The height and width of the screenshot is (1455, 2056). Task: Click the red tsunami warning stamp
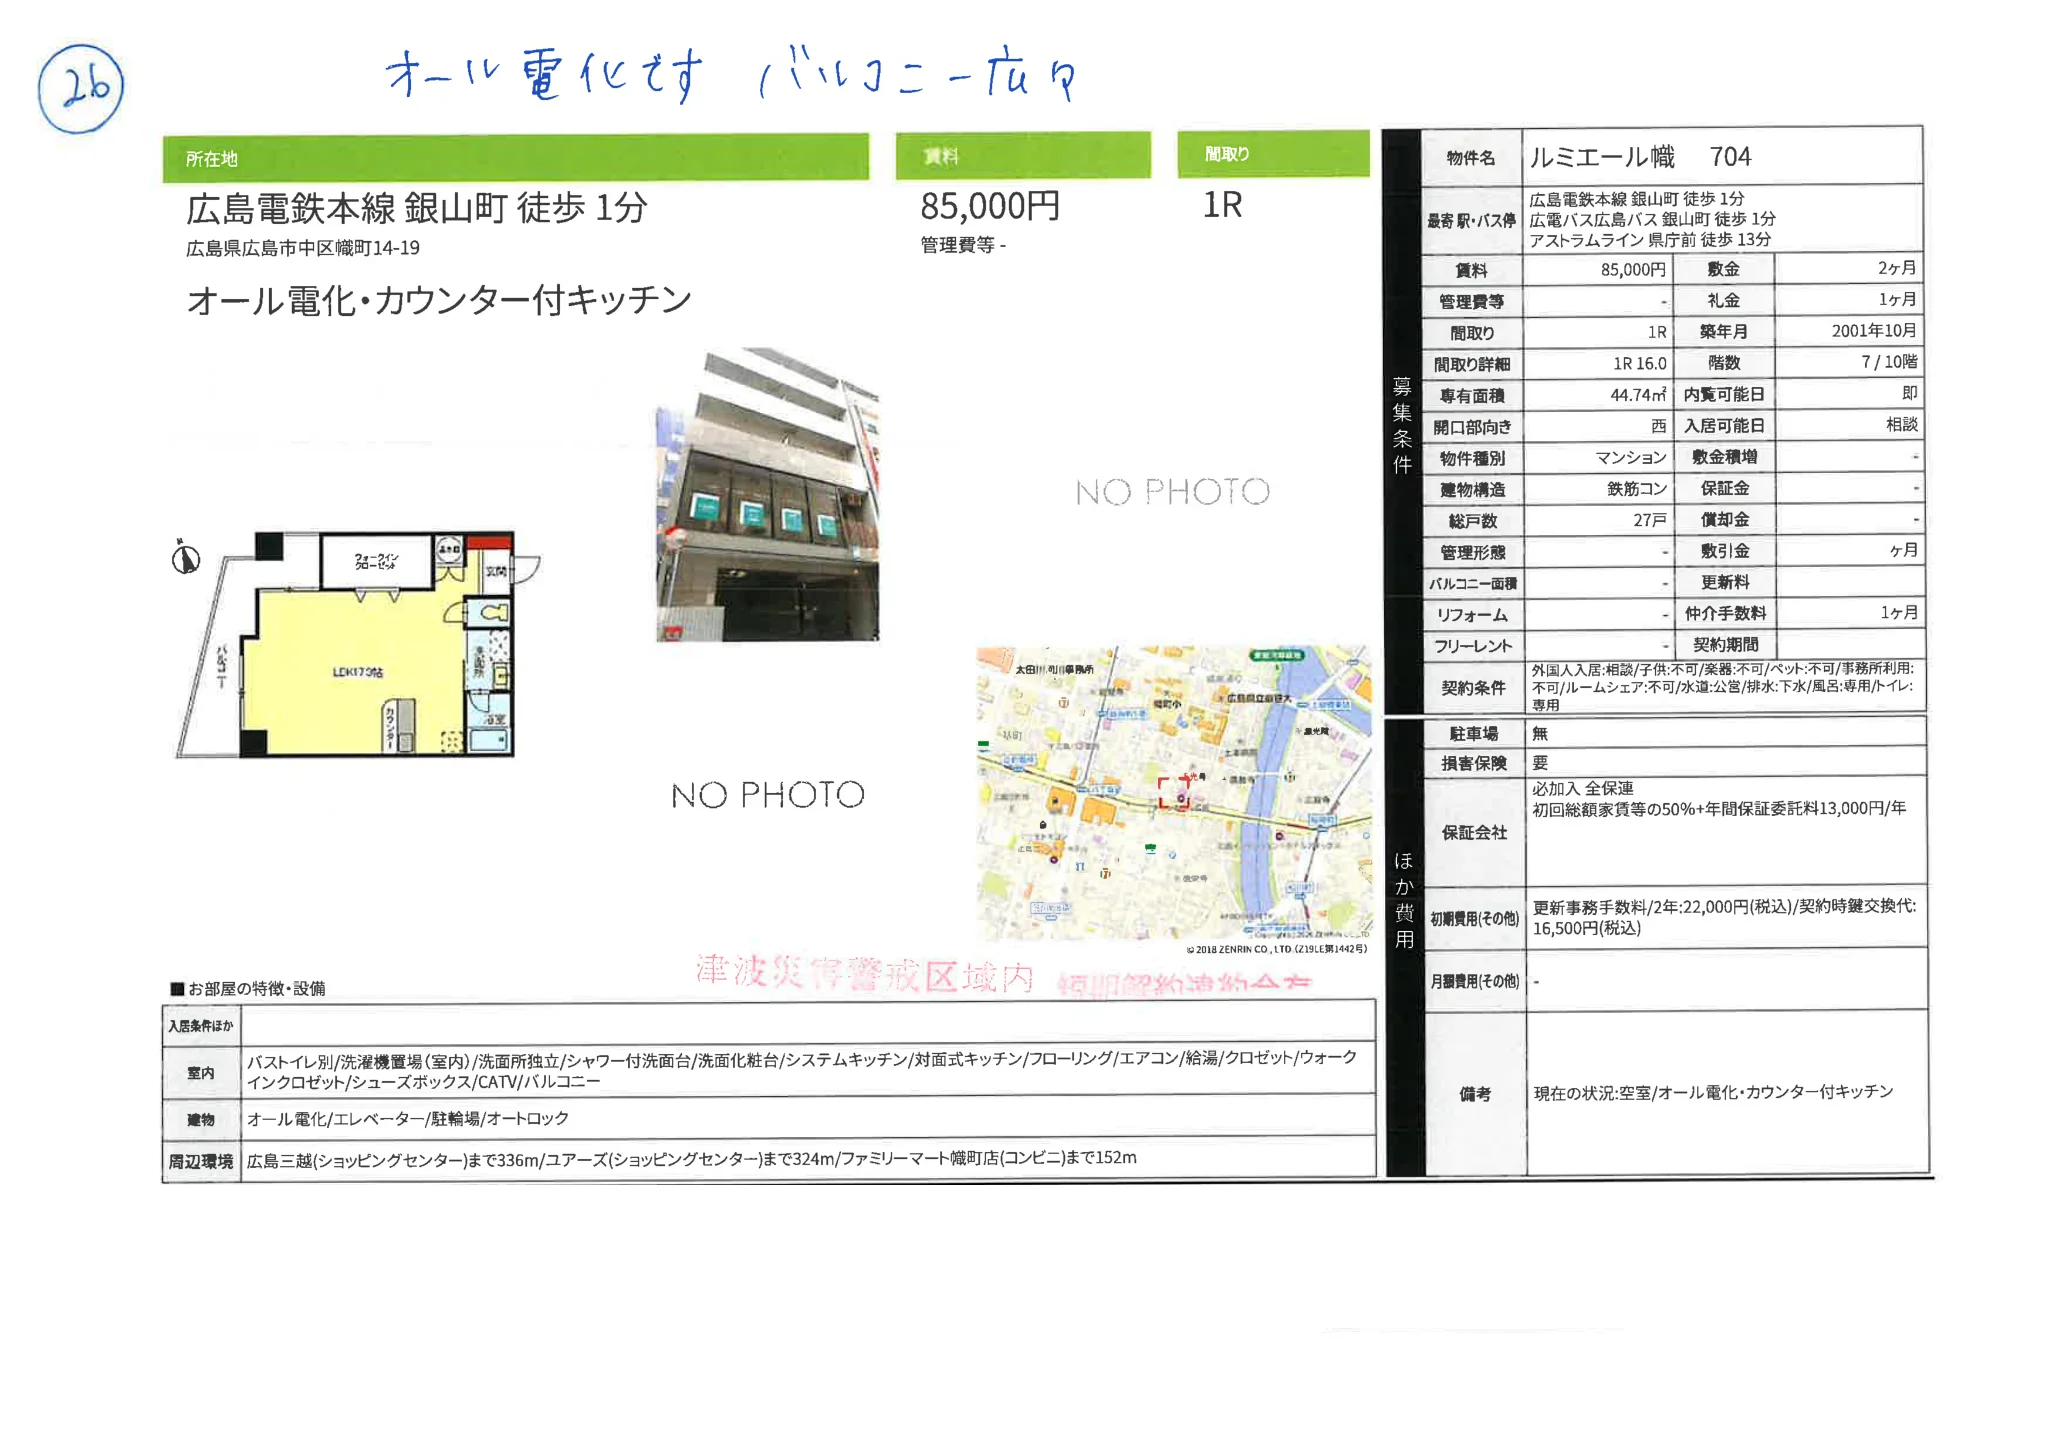point(865,972)
